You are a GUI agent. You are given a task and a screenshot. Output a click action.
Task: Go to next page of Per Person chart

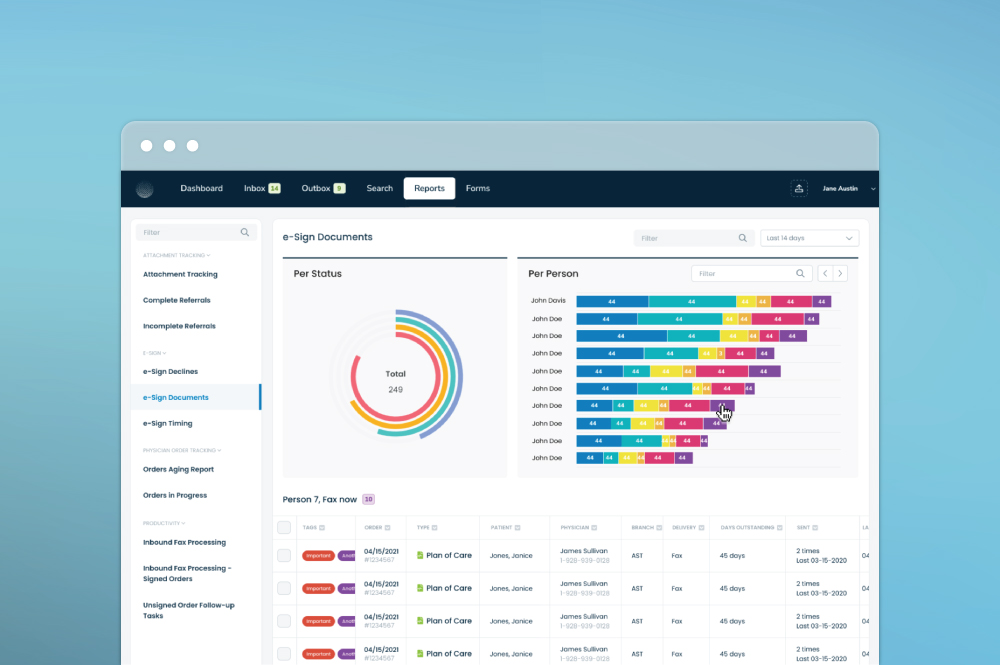[841, 273]
